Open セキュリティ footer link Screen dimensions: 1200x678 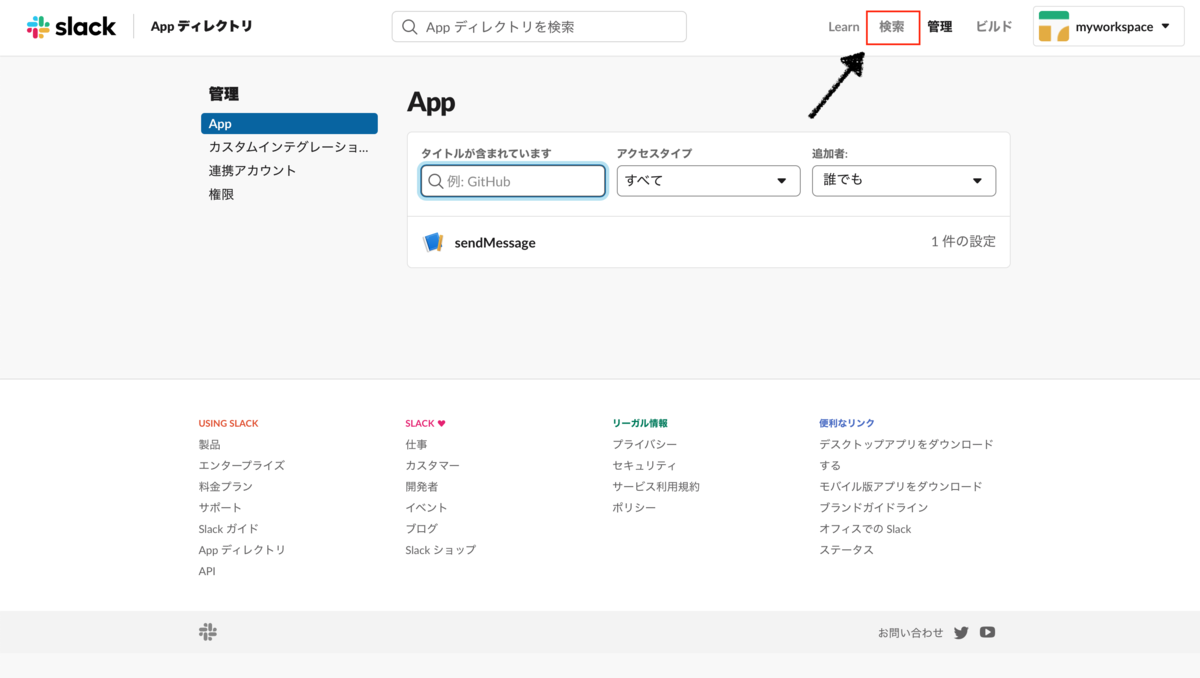pyautogui.click(x=644, y=465)
